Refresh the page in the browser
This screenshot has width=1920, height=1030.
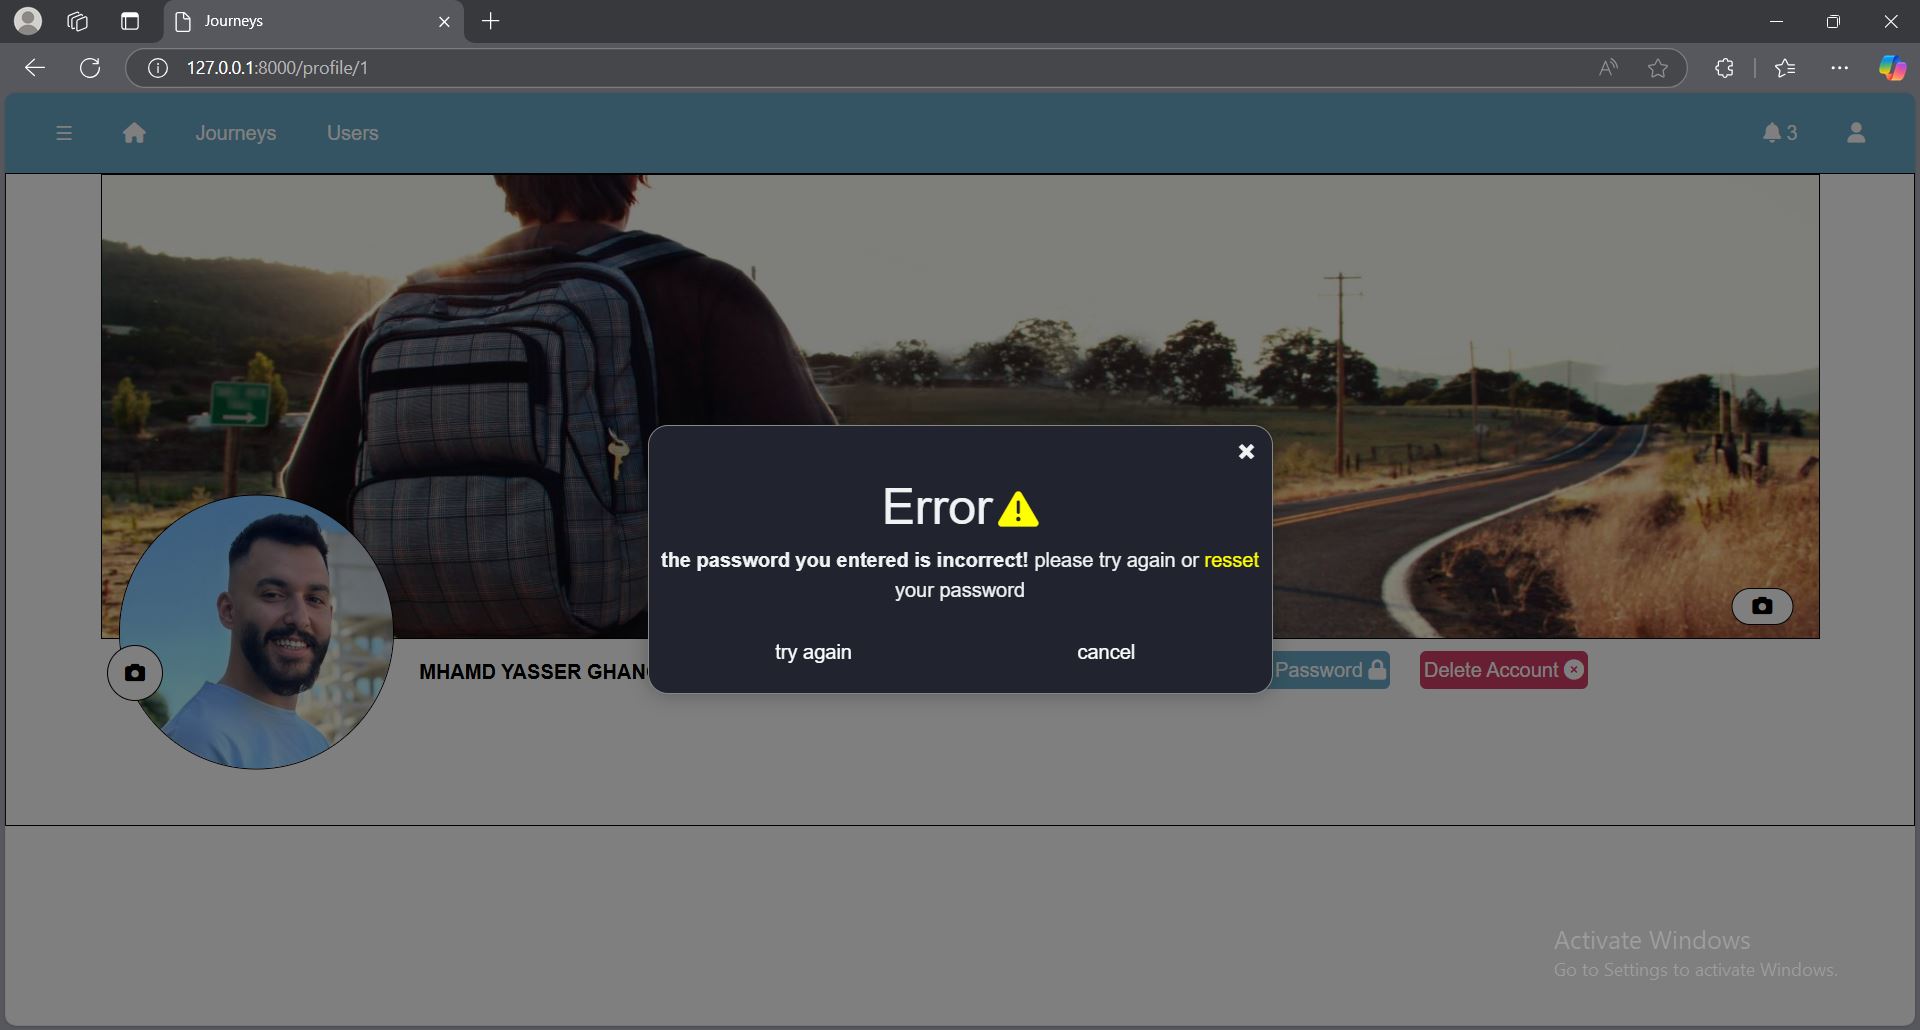point(90,68)
